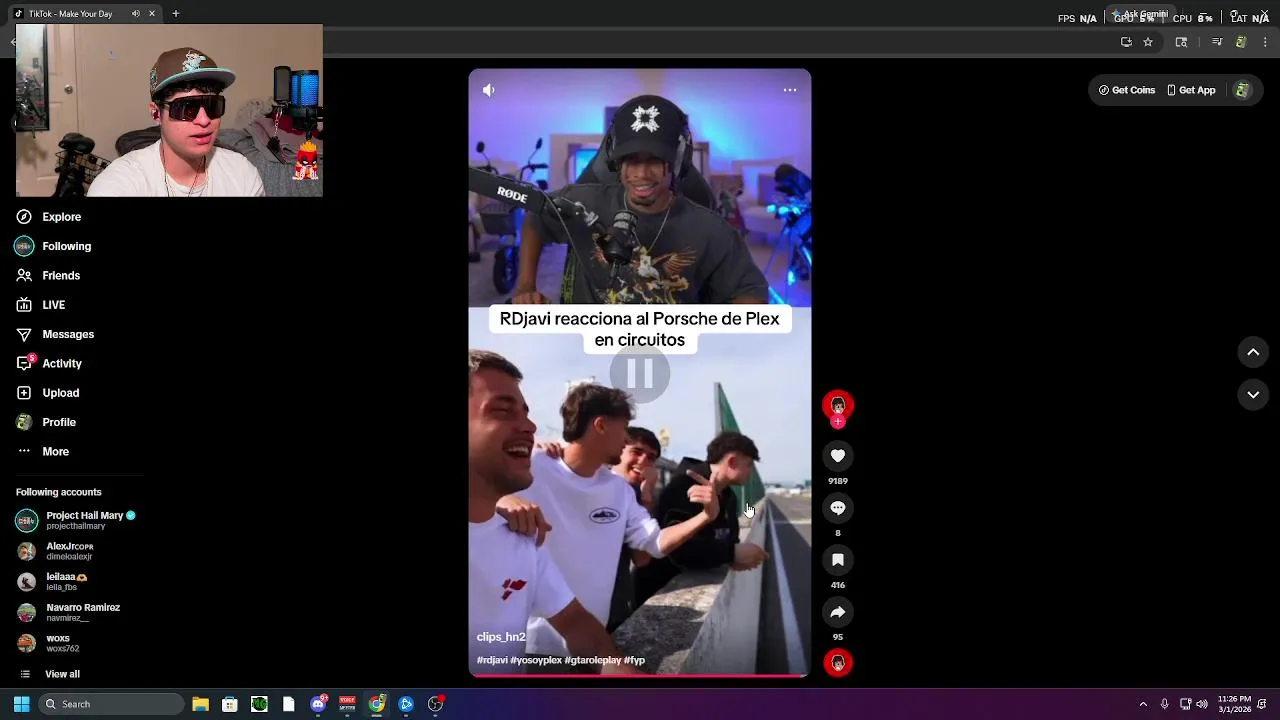Open the video creator's avatar
The width and height of the screenshot is (1280, 720).
[x=838, y=404]
